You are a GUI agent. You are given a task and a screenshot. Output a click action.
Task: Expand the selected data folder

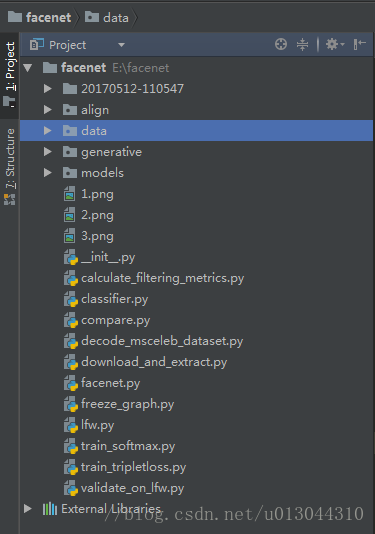tap(48, 131)
